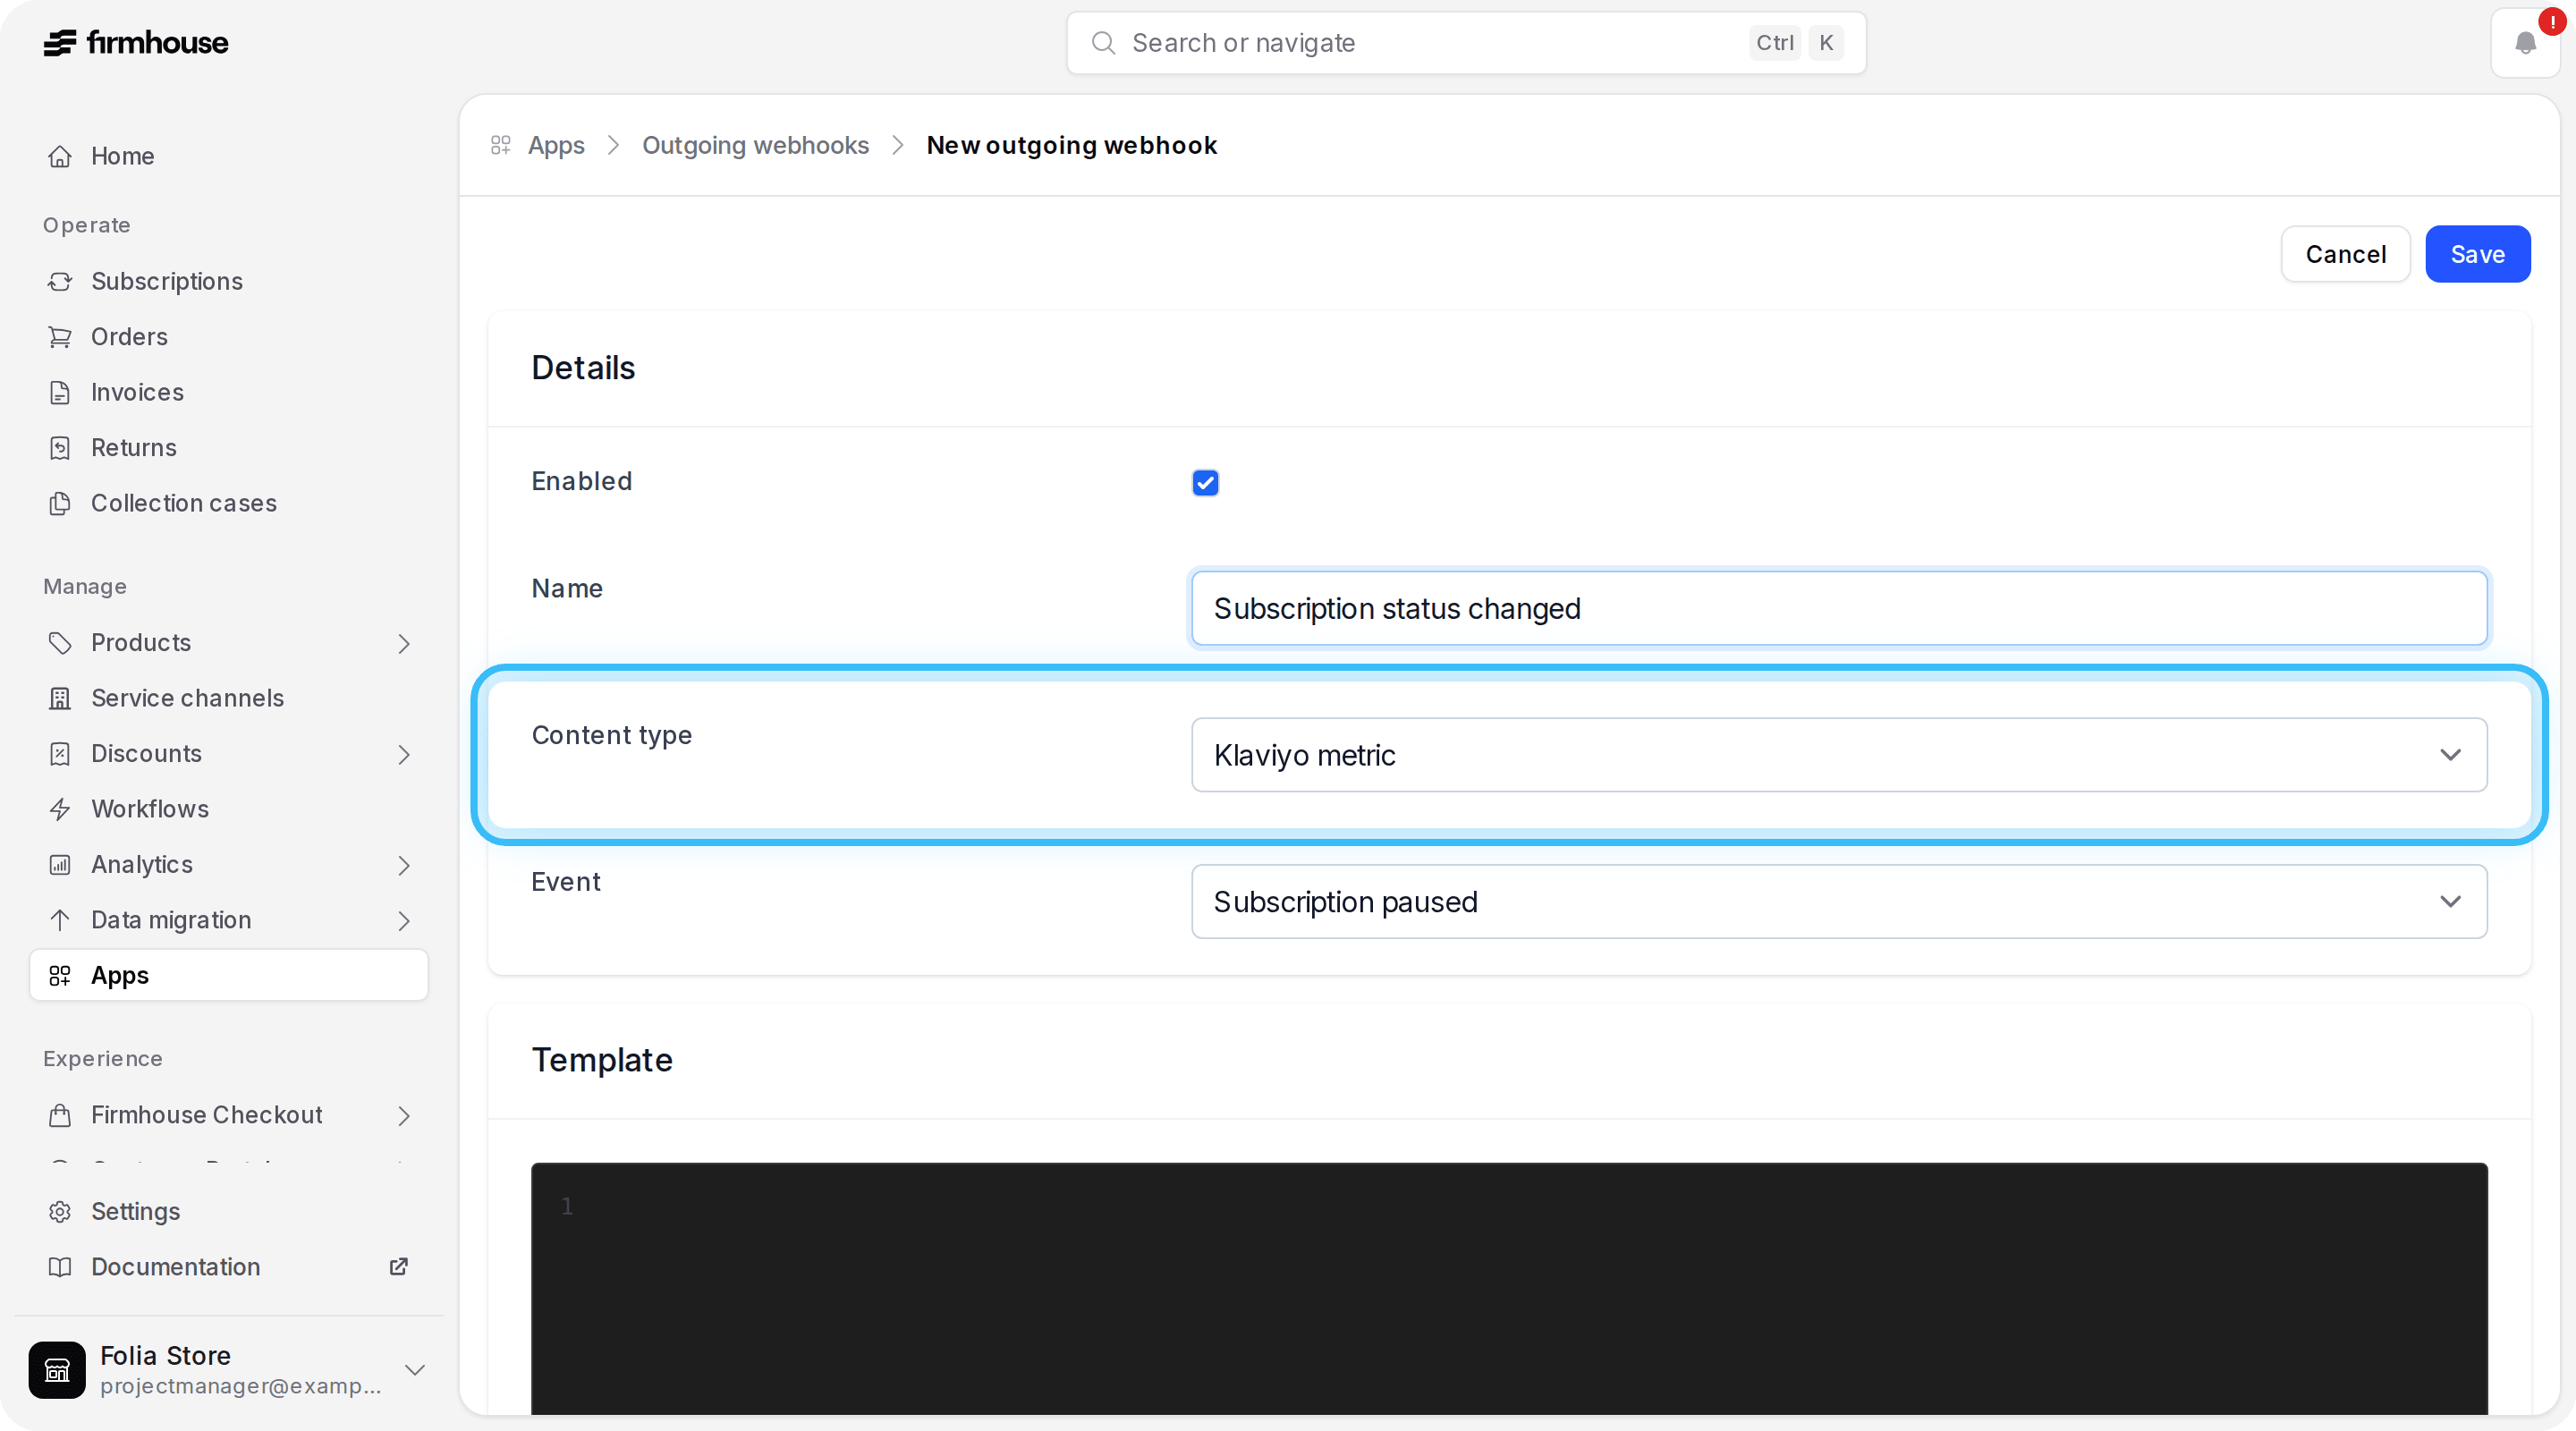This screenshot has height=1431, width=2576.
Task: Open the Folia Store account switcher chevron
Action: tap(415, 1370)
